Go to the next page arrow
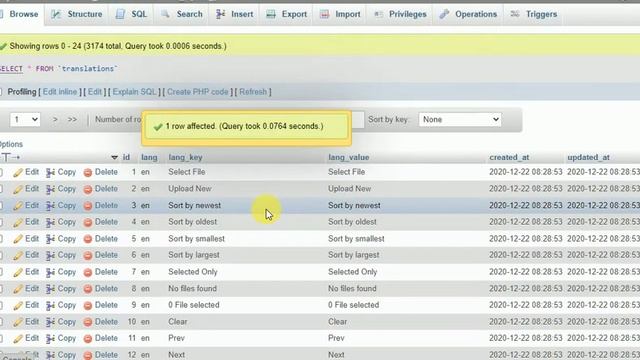This screenshot has width=640, height=360. click(55, 120)
